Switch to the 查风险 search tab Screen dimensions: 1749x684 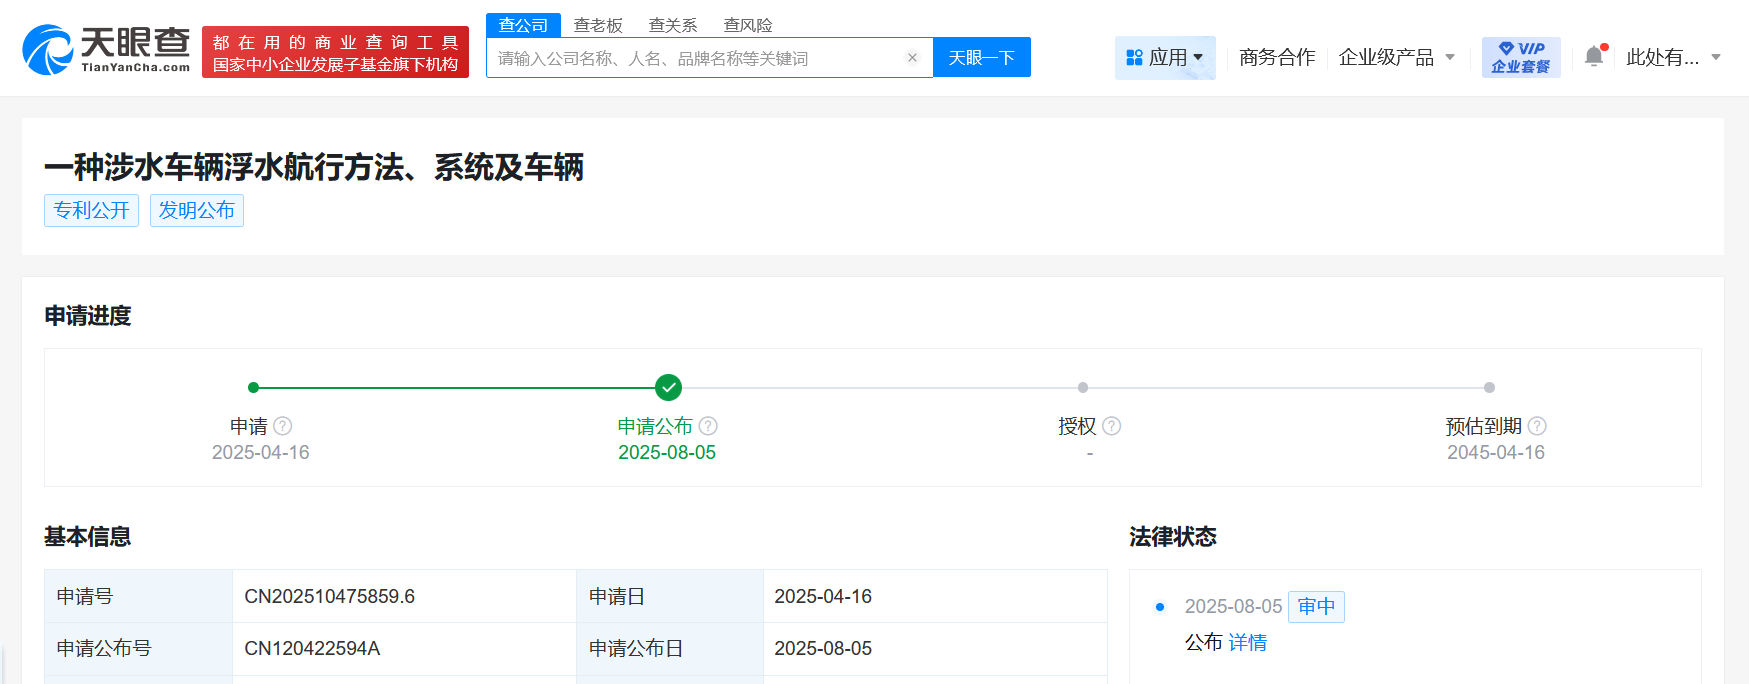point(748,25)
